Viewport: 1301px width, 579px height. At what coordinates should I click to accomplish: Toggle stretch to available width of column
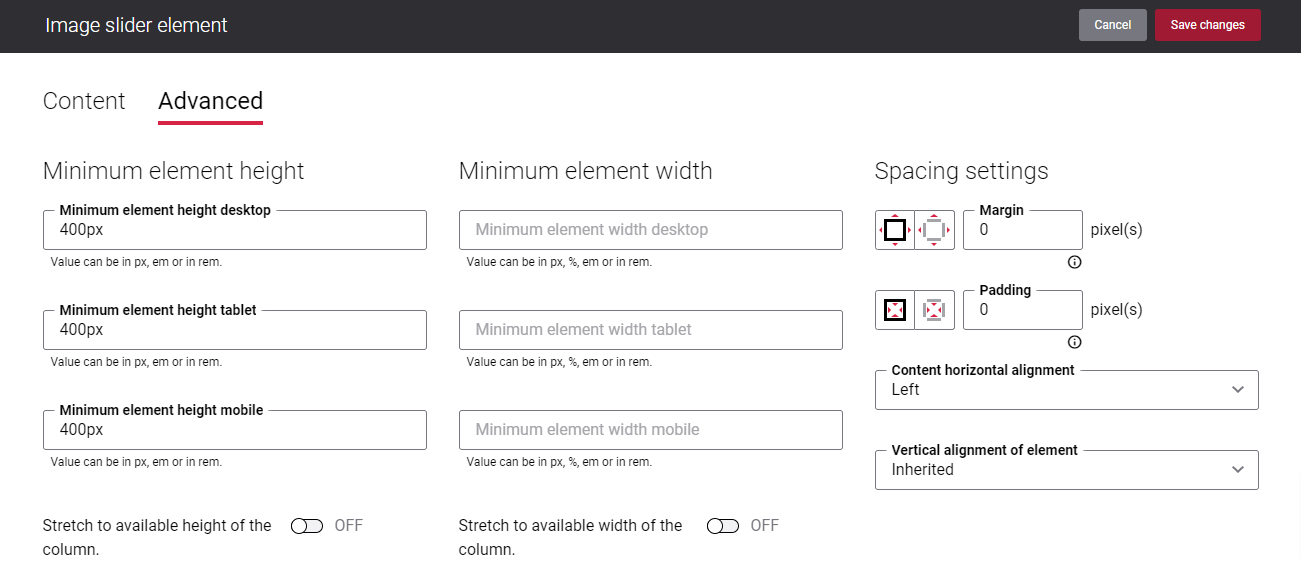click(723, 526)
